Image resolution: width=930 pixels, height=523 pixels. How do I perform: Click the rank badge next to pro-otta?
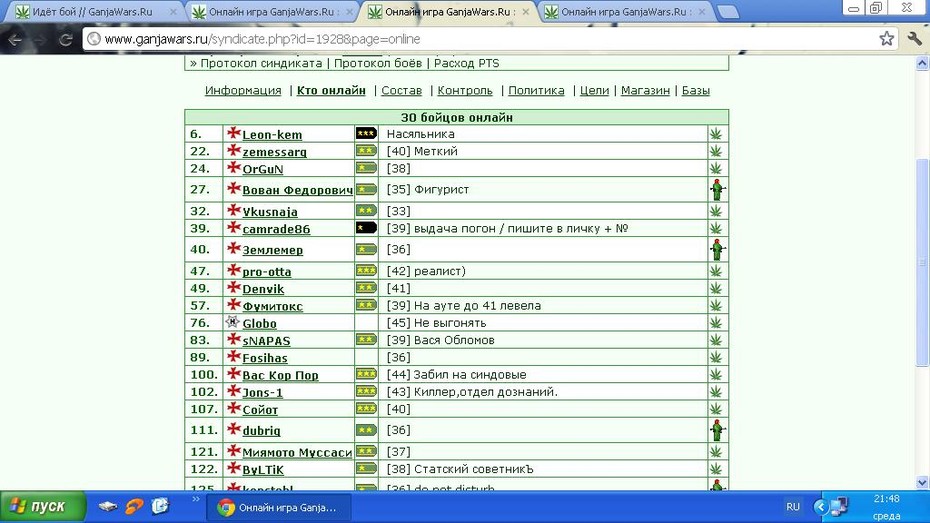pyautogui.click(x=366, y=270)
